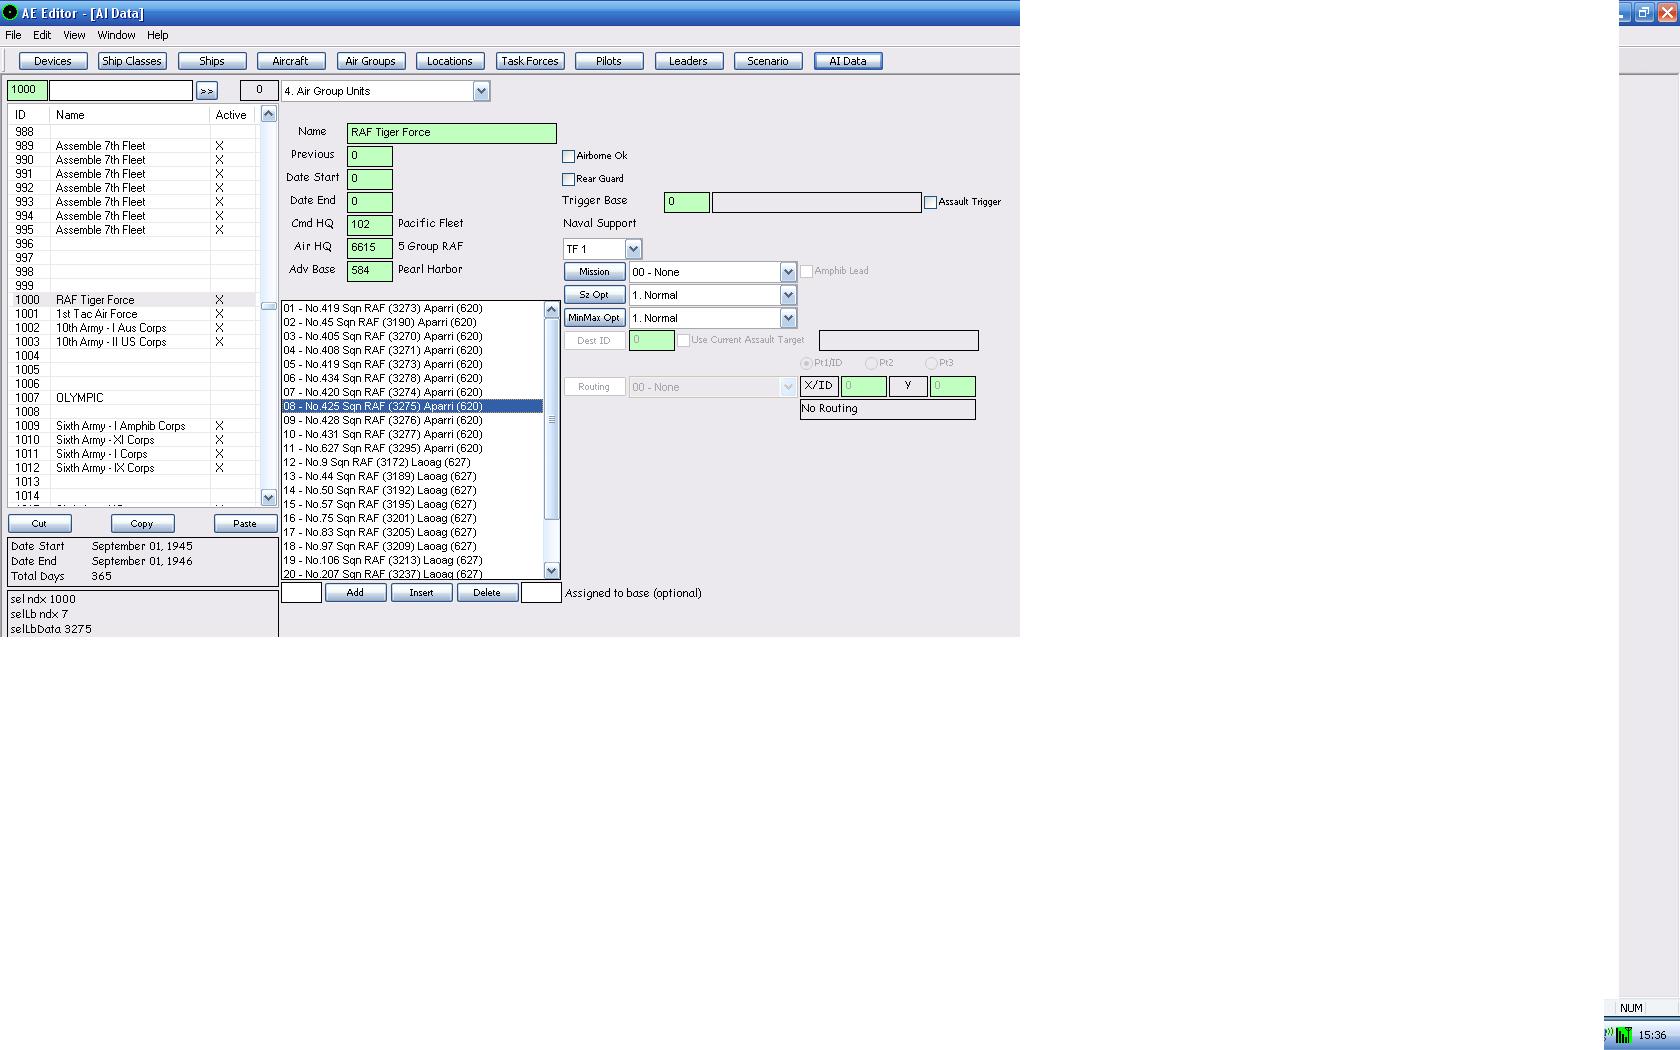Expand the TF 1 naval support dropdown
This screenshot has width=1680, height=1050.
coord(633,249)
